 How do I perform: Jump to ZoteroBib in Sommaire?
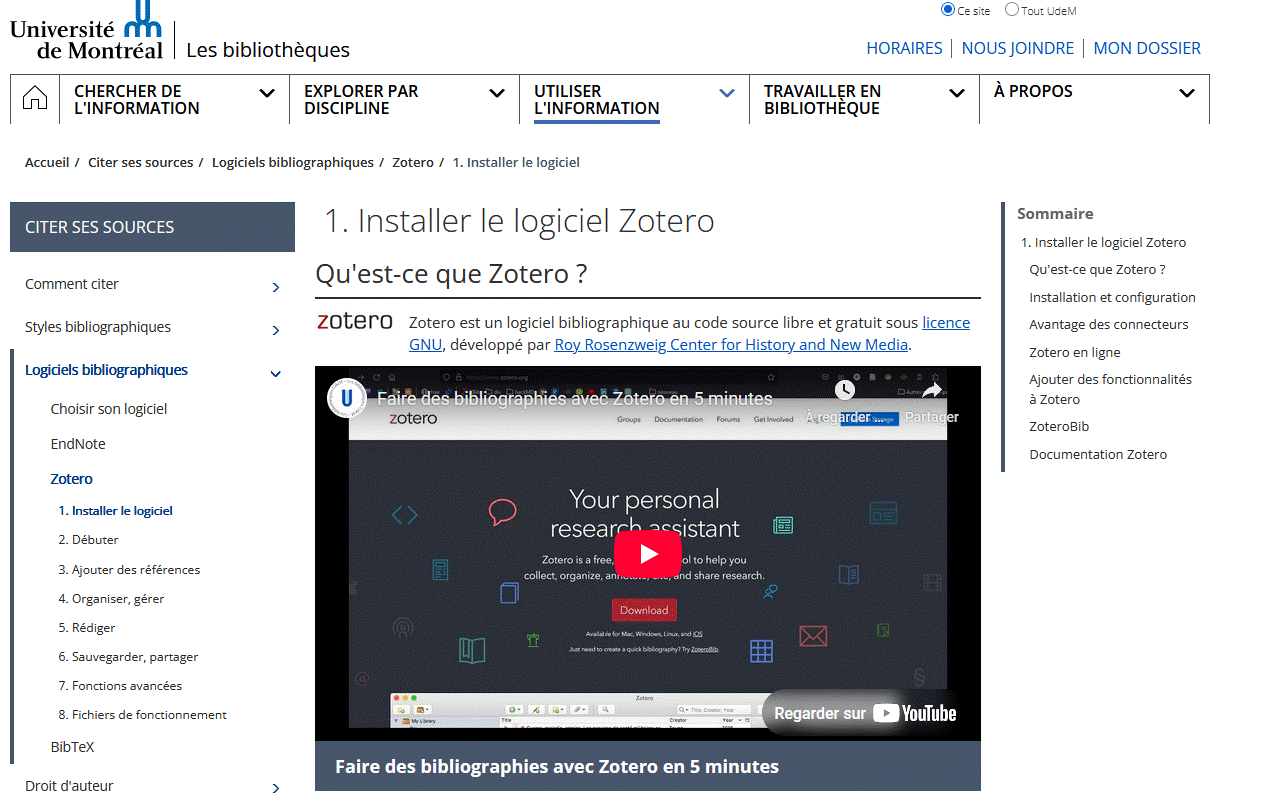(x=1059, y=427)
